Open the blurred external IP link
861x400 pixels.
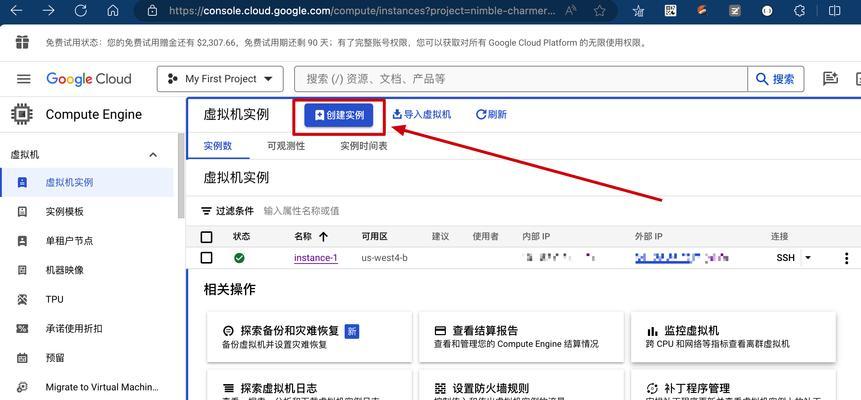[x=681, y=257]
